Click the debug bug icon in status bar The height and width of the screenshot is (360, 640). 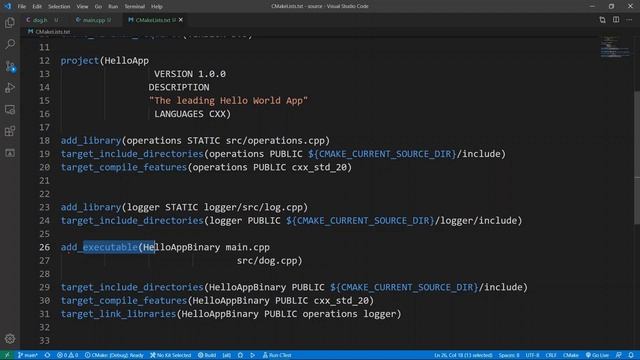pyautogui.click(x=240, y=355)
